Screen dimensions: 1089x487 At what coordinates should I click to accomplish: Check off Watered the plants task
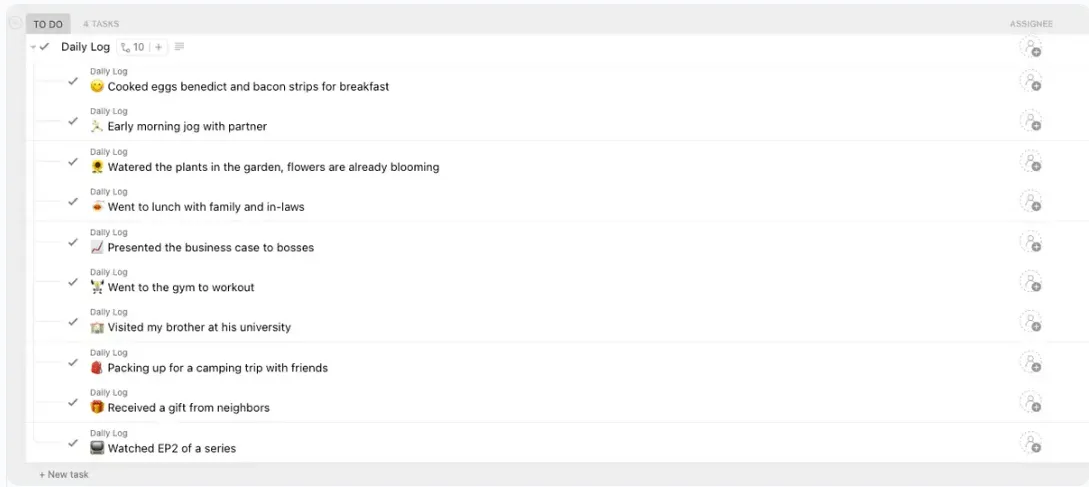(x=73, y=161)
